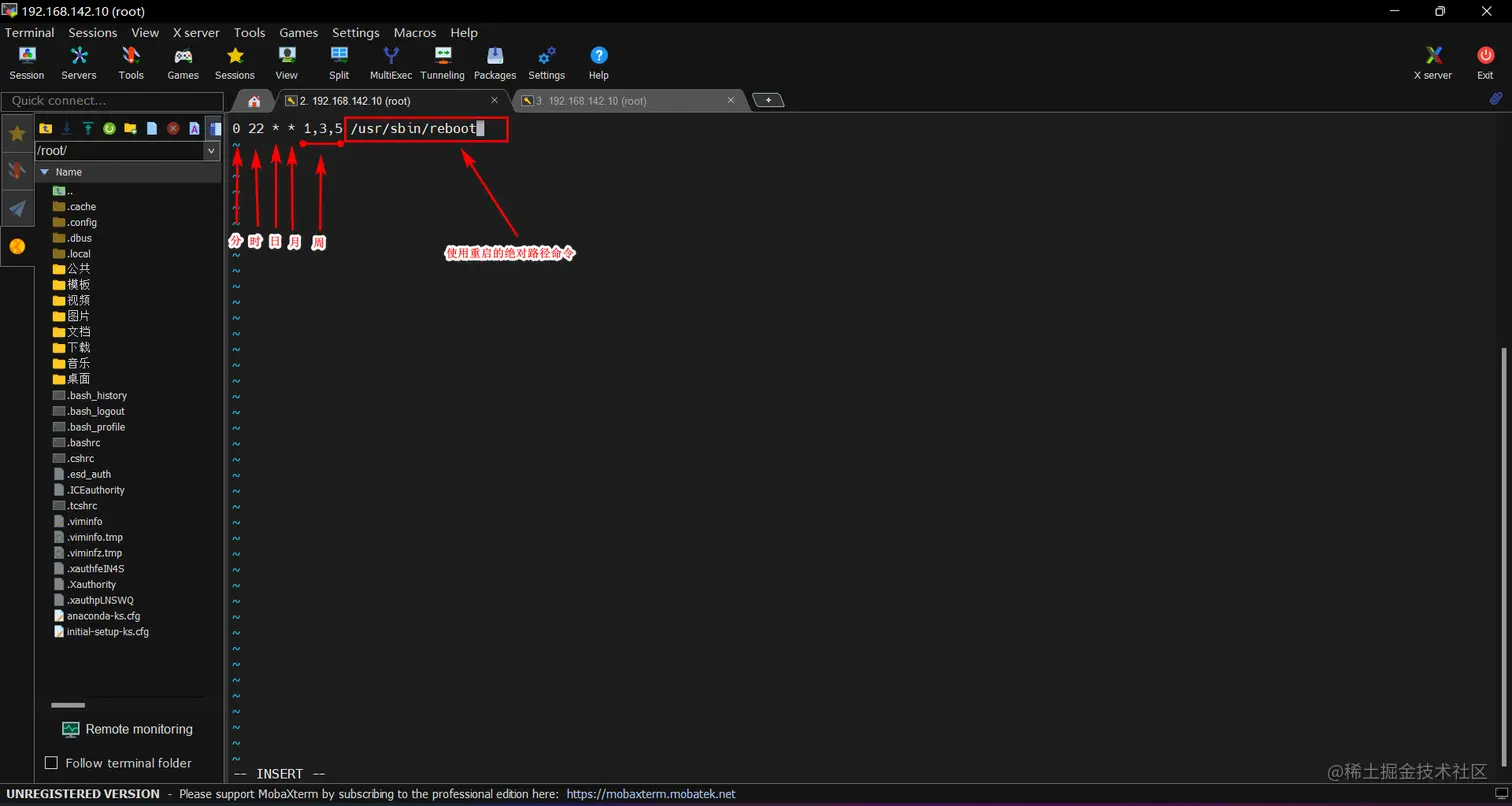Image resolution: width=1512 pixels, height=806 pixels.
Task: Open the Help menu in the menu bar
Action: (464, 32)
